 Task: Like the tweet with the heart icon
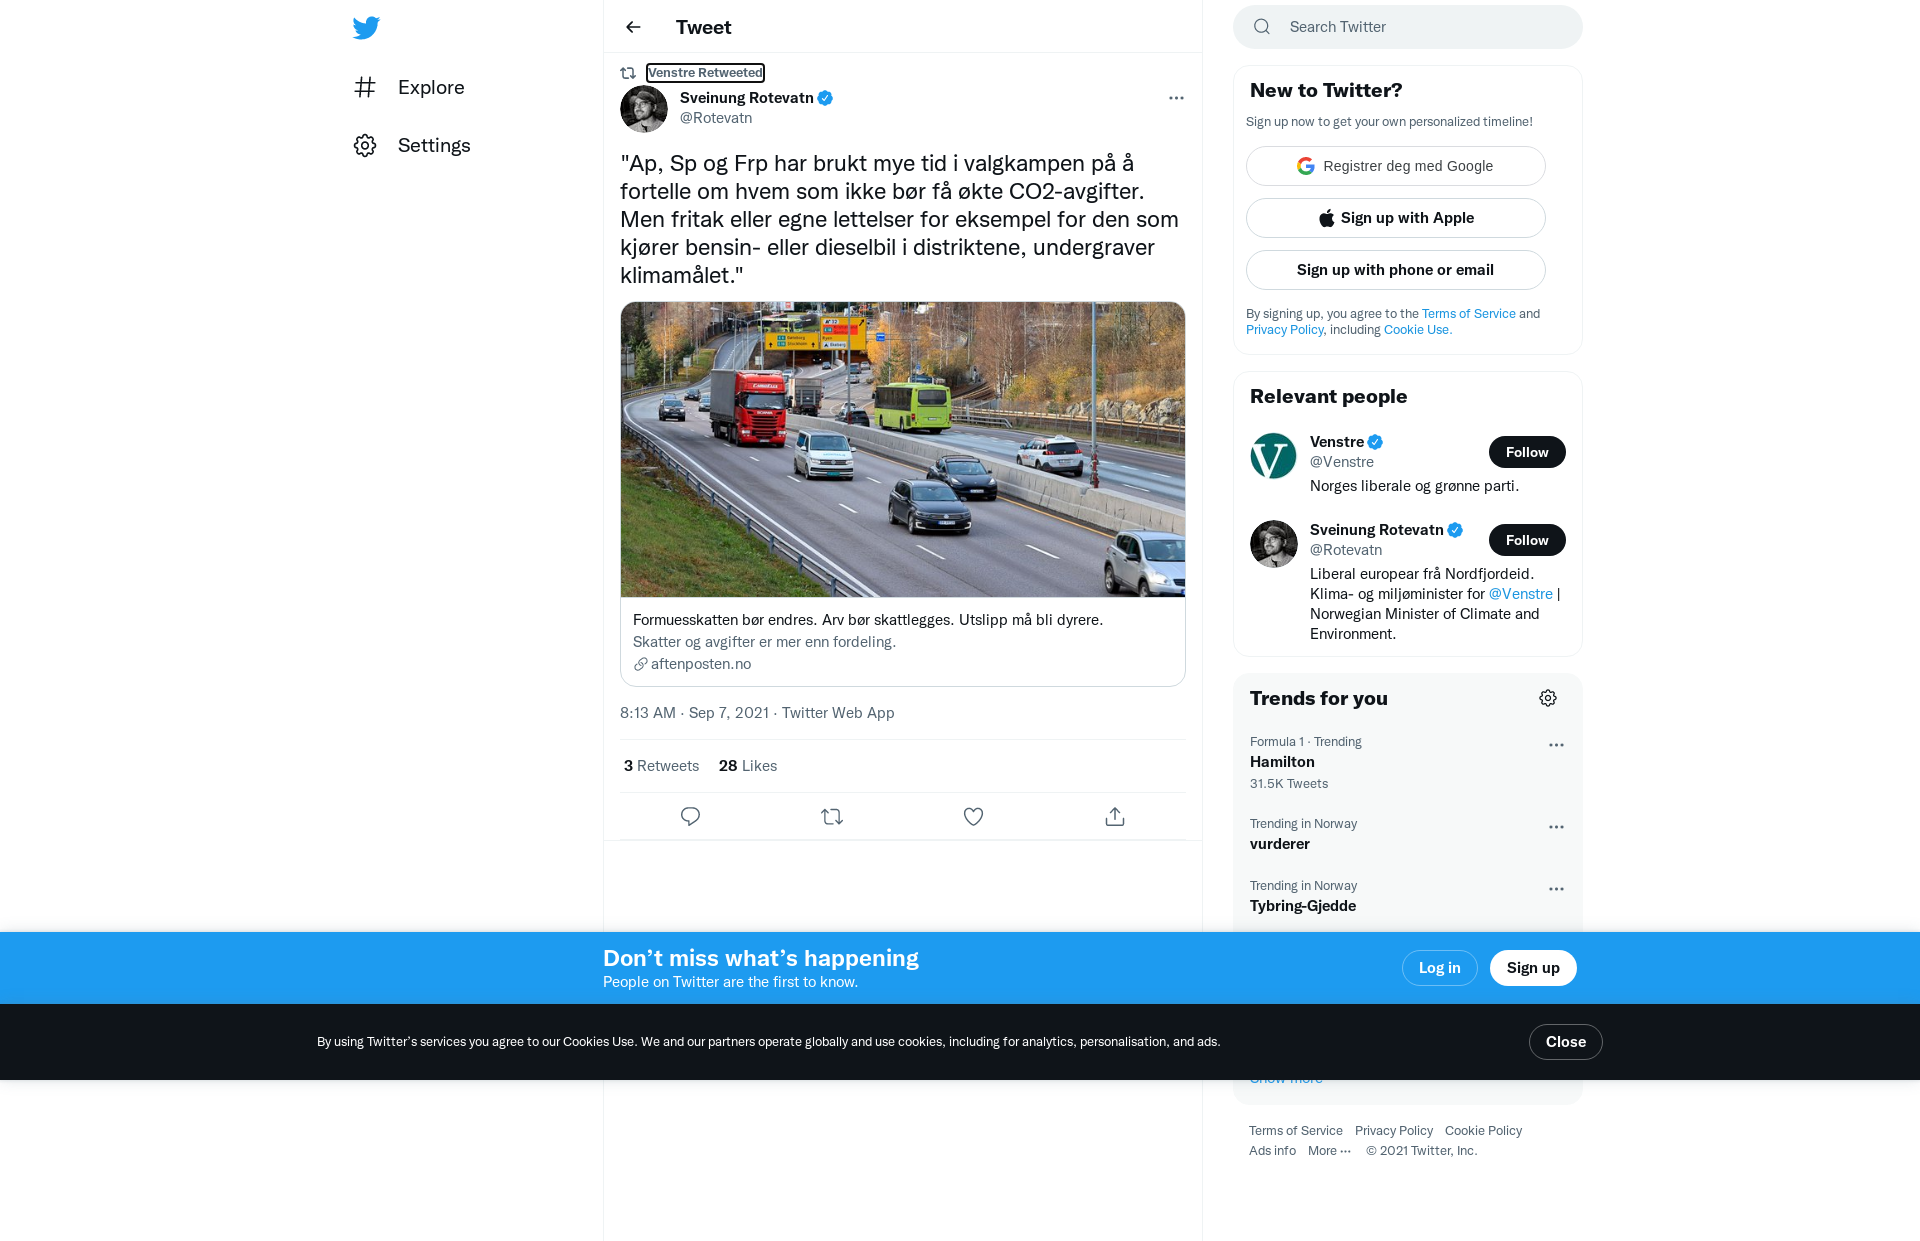973,817
